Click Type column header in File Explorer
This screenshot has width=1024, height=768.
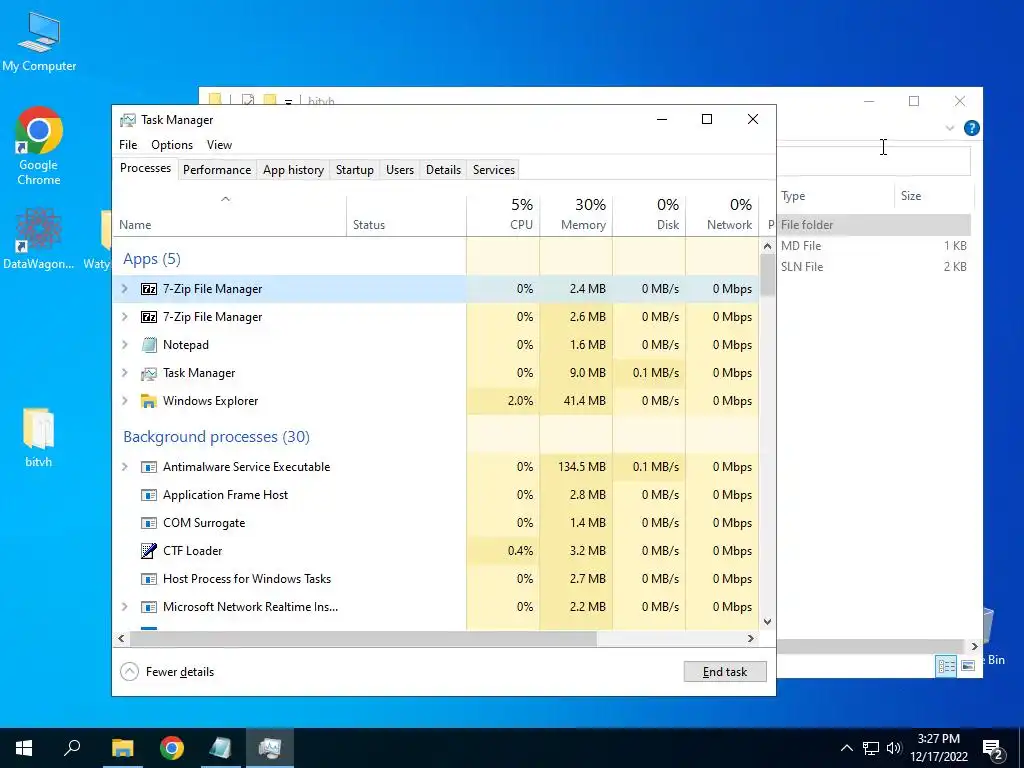click(835, 196)
